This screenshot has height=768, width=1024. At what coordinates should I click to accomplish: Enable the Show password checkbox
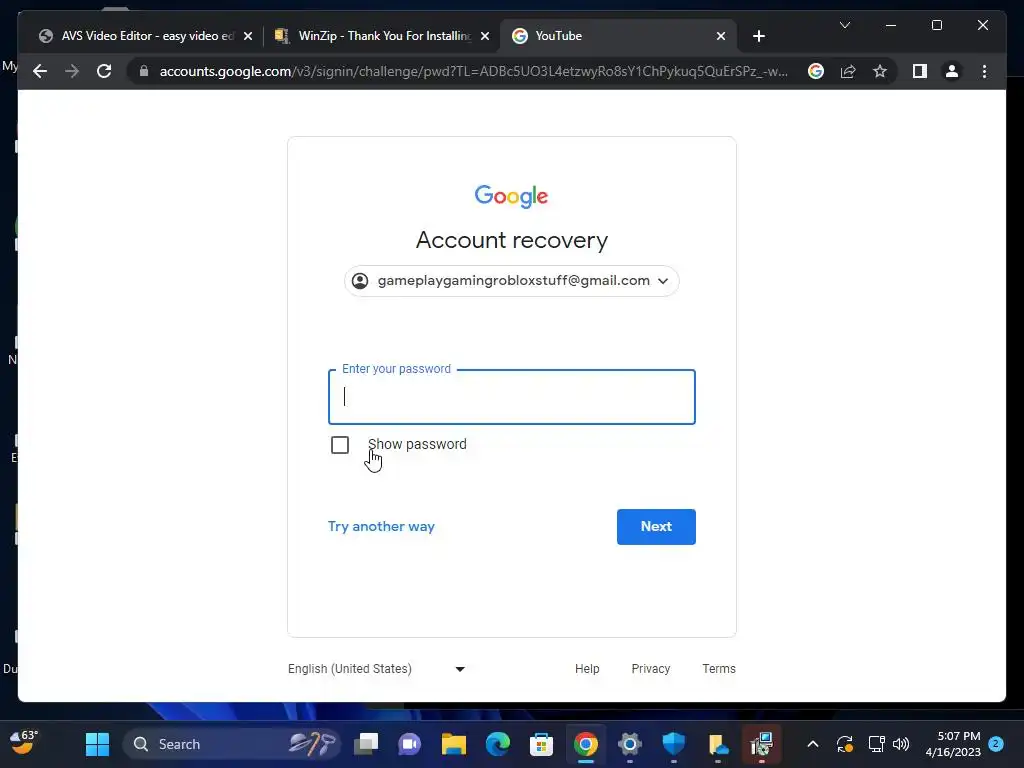click(340, 445)
